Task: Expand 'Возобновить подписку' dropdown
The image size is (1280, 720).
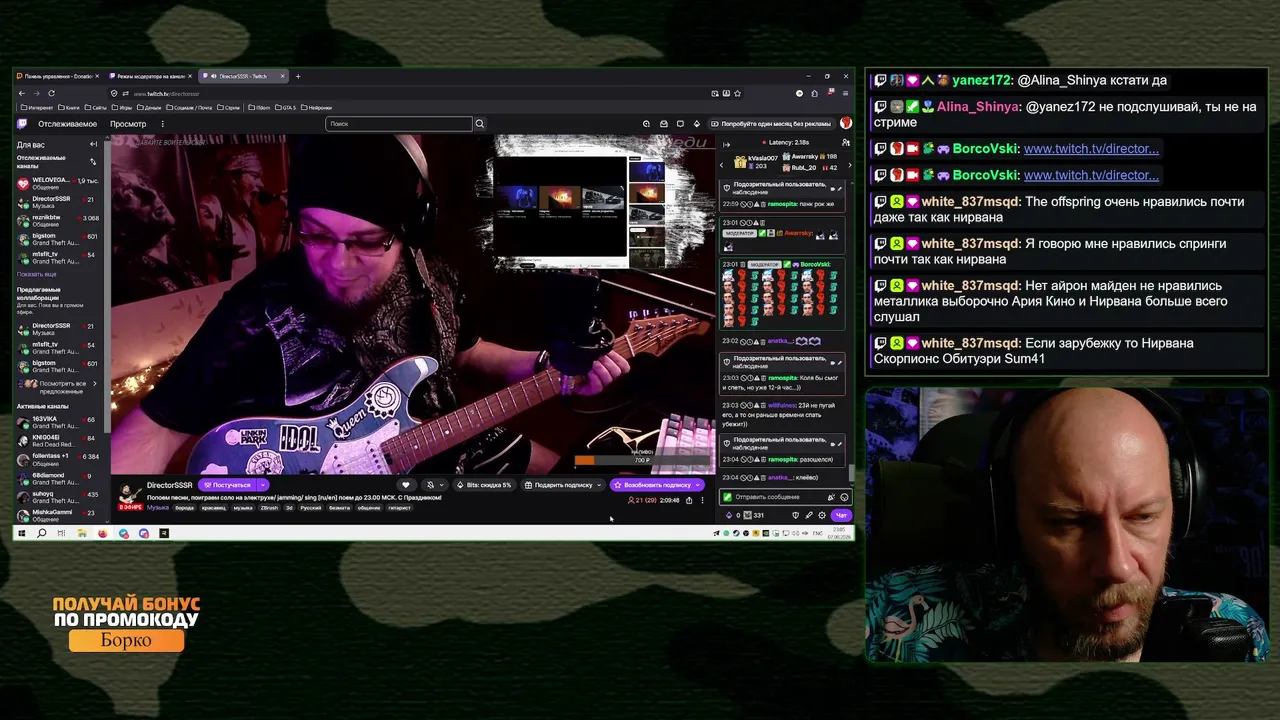Action: [x=698, y=485]
